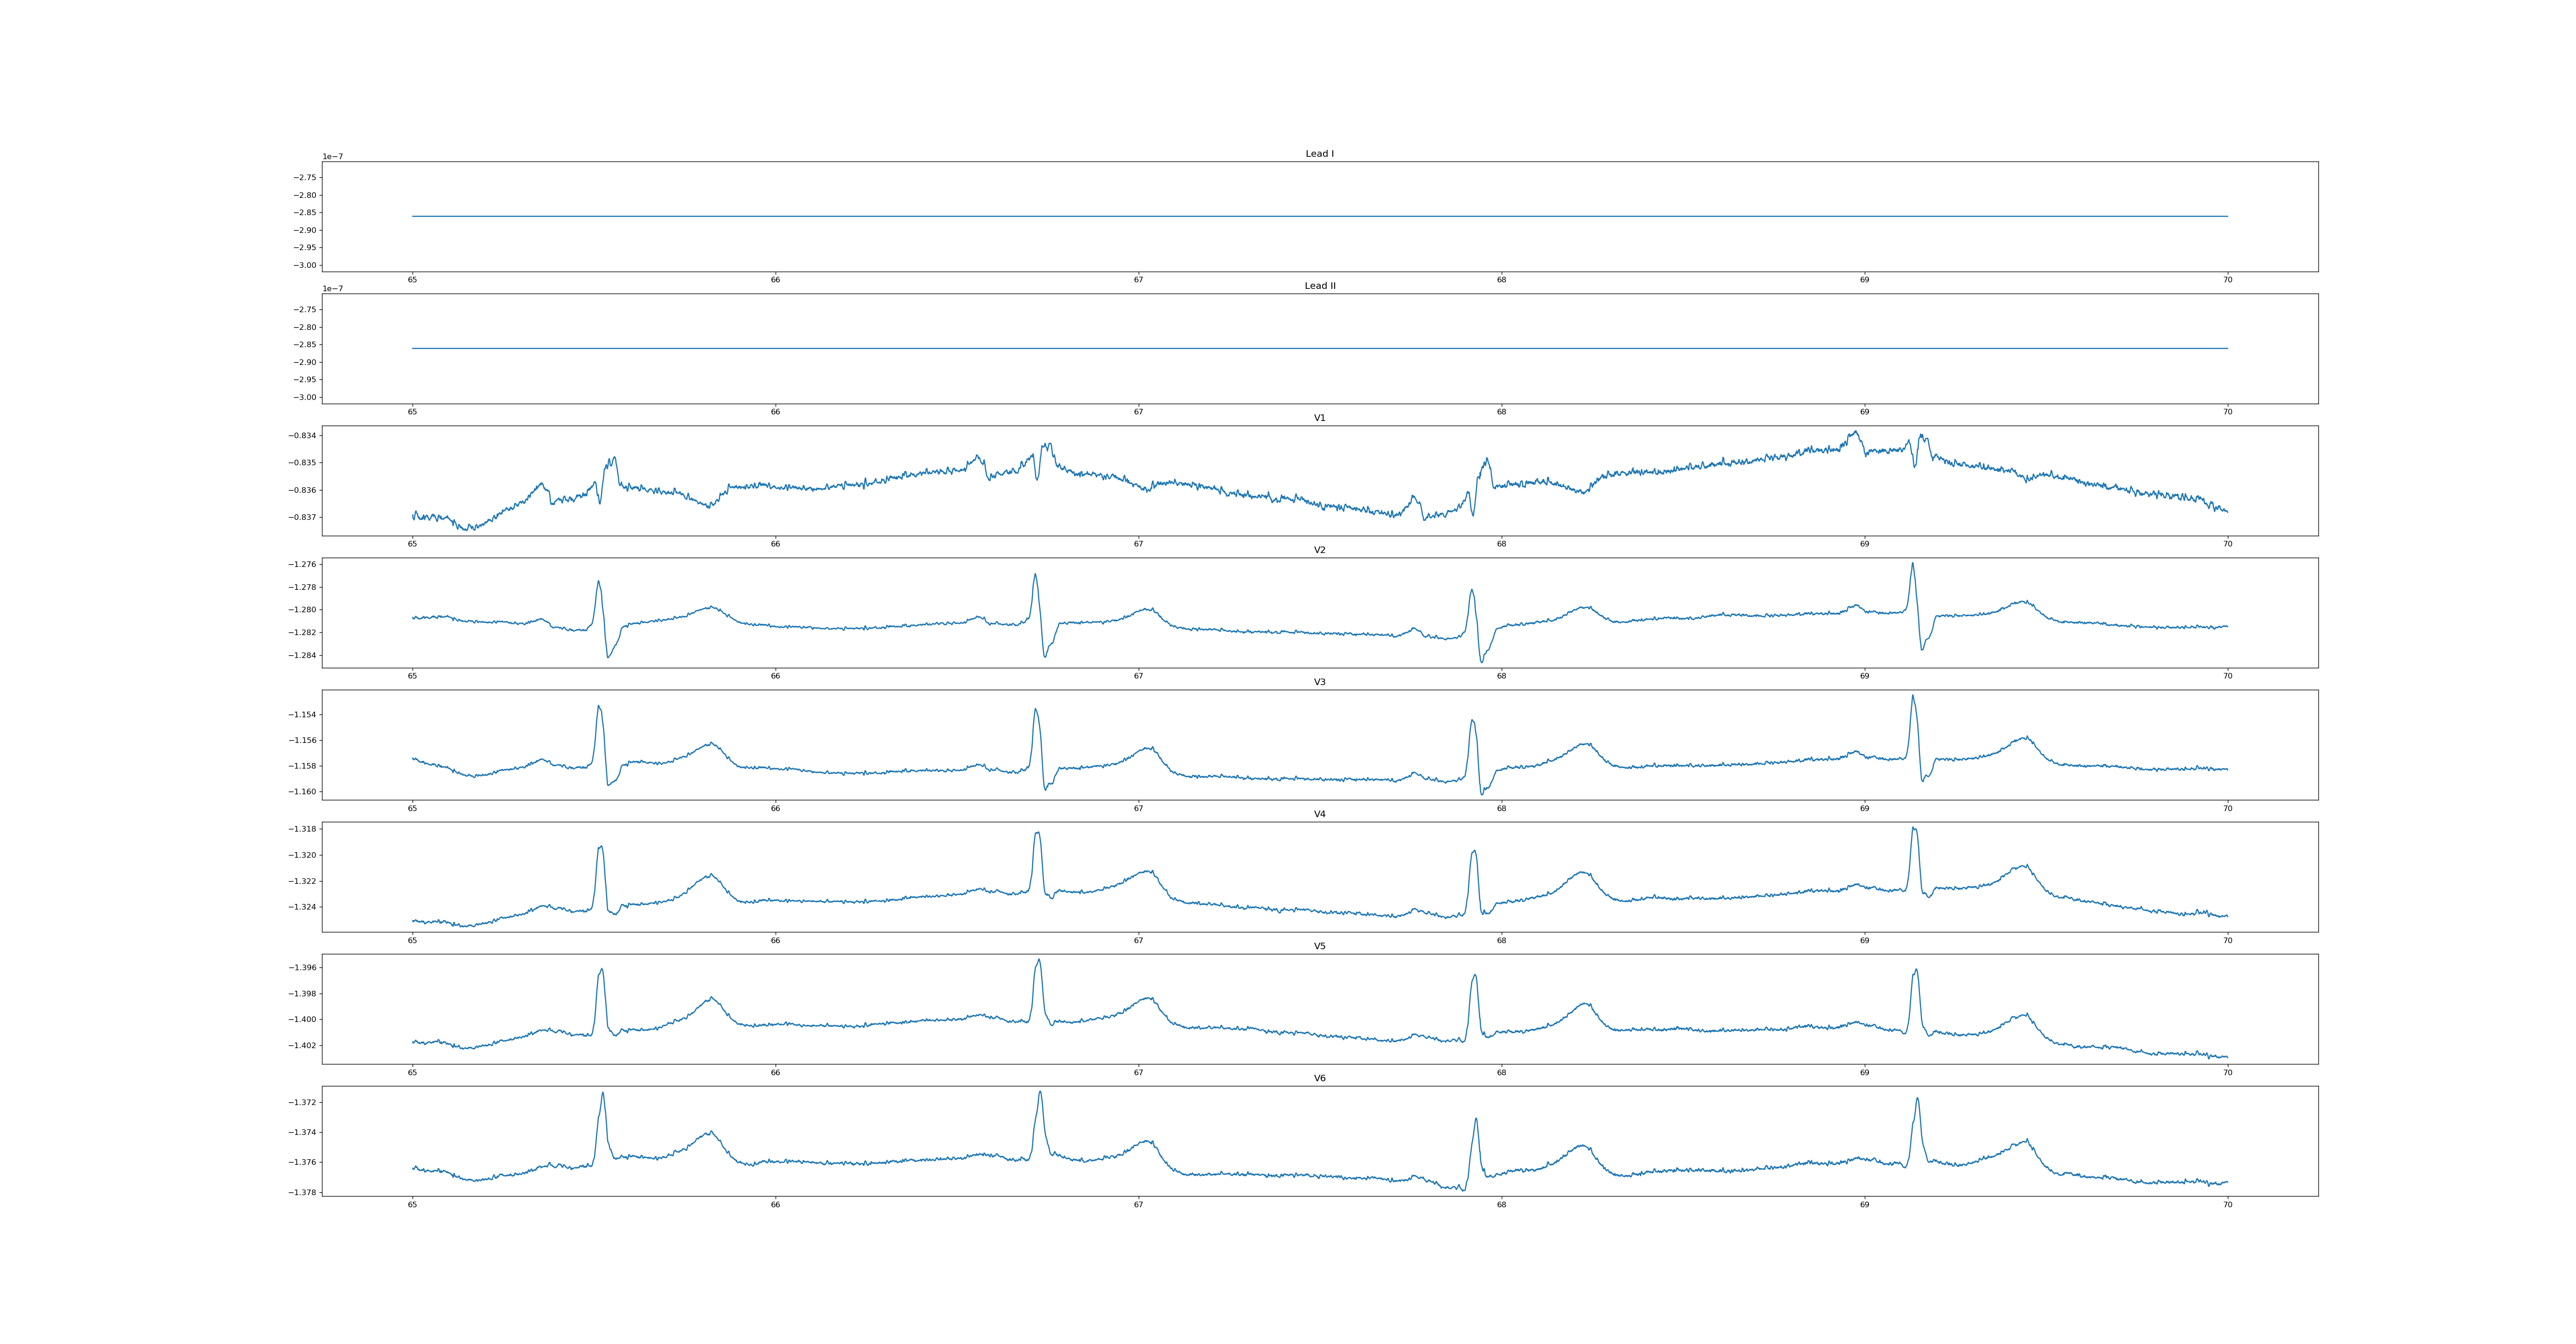Click the -1.318 y-axis tick on V4
The width and height of the screenshot is (2576, 1344).
click(x=303, y=829)
